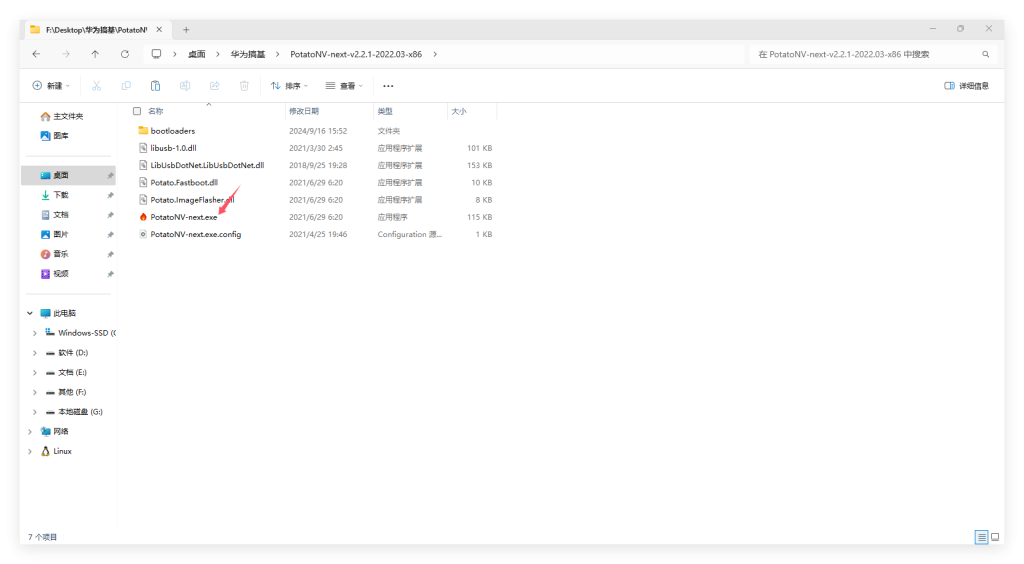Click bootloaders date 2024/9/16 15:52
The image size is (1024, 564).
point(318,131)
